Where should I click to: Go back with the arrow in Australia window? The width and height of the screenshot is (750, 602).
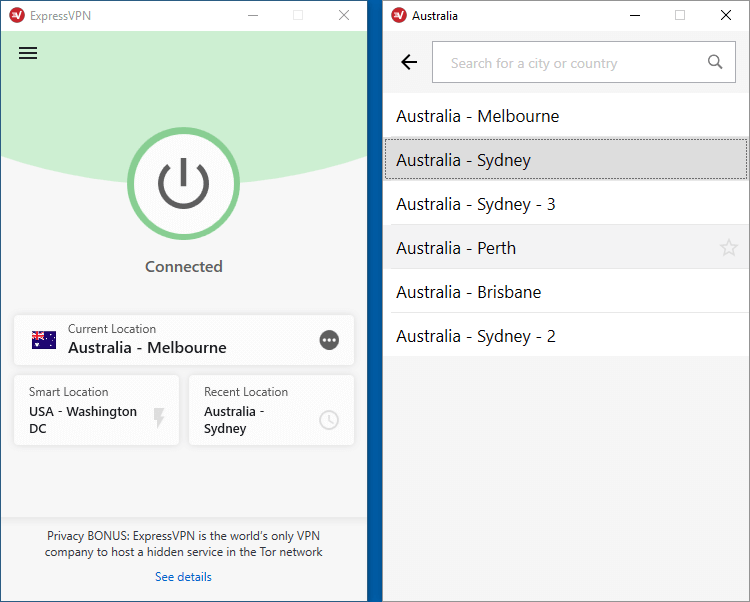(x=409, y=62)
